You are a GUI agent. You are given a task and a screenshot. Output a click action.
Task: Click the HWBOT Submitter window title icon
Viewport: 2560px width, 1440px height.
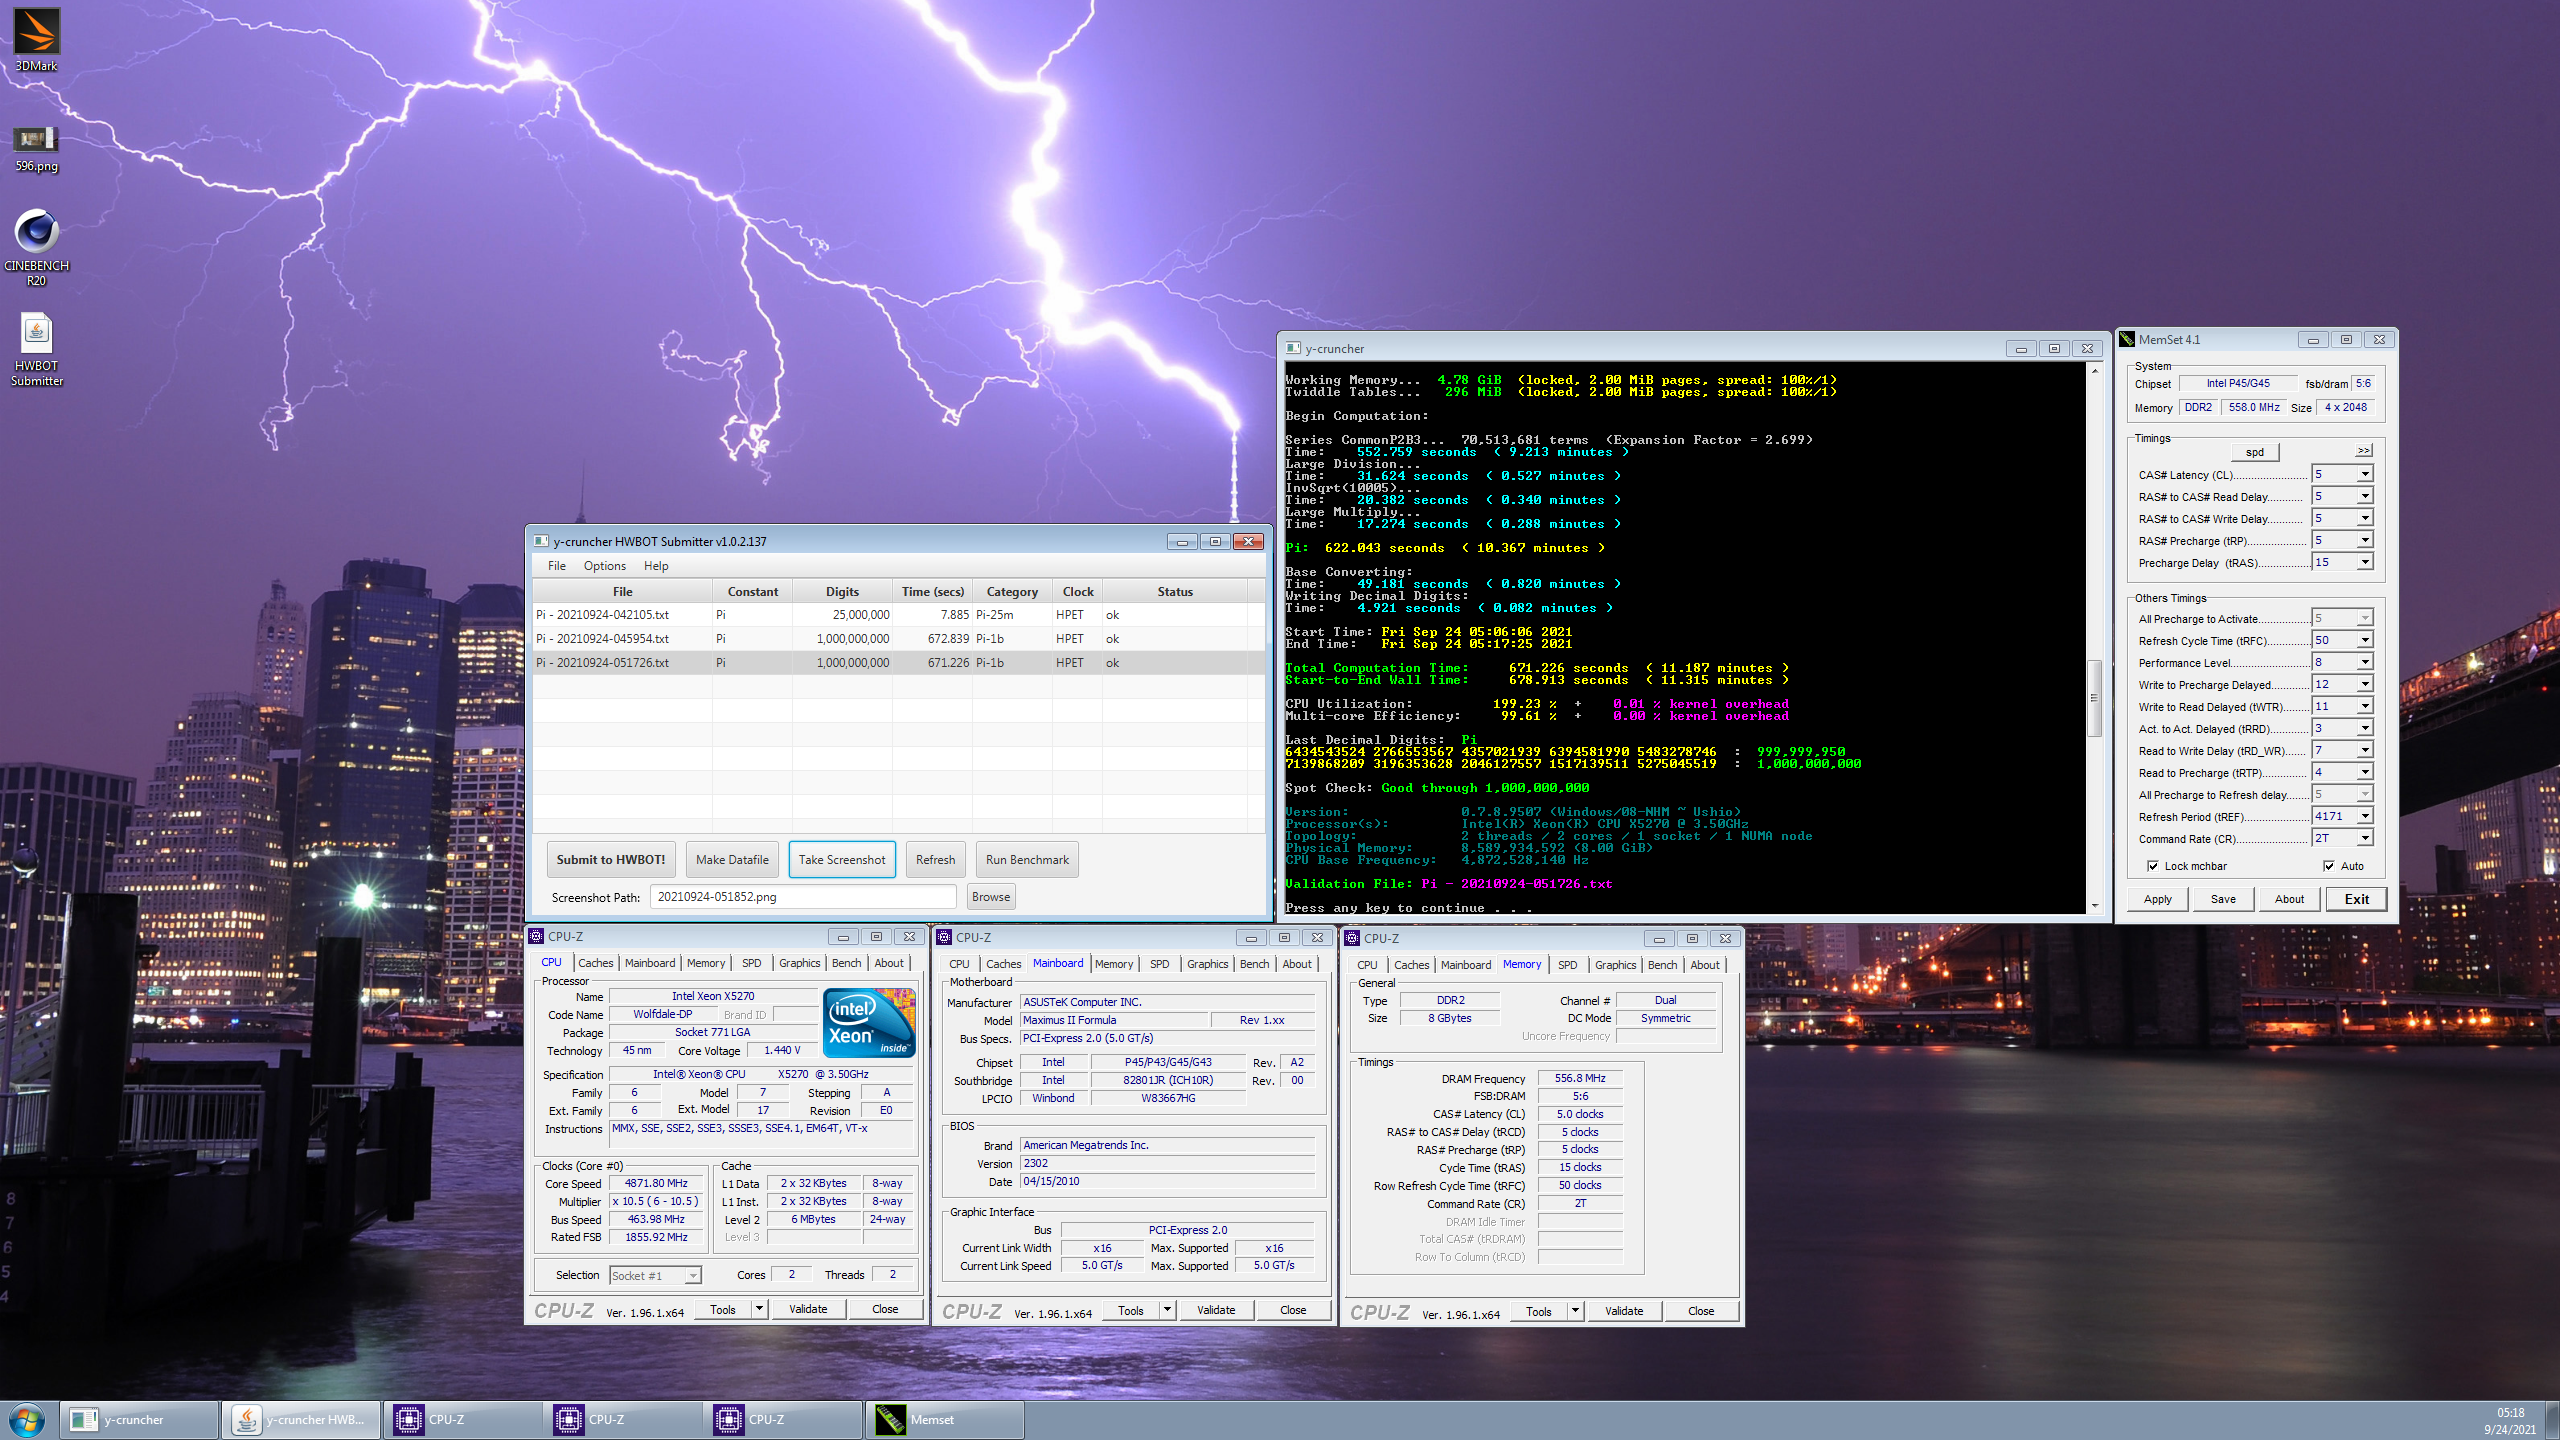tap(541, 541)
